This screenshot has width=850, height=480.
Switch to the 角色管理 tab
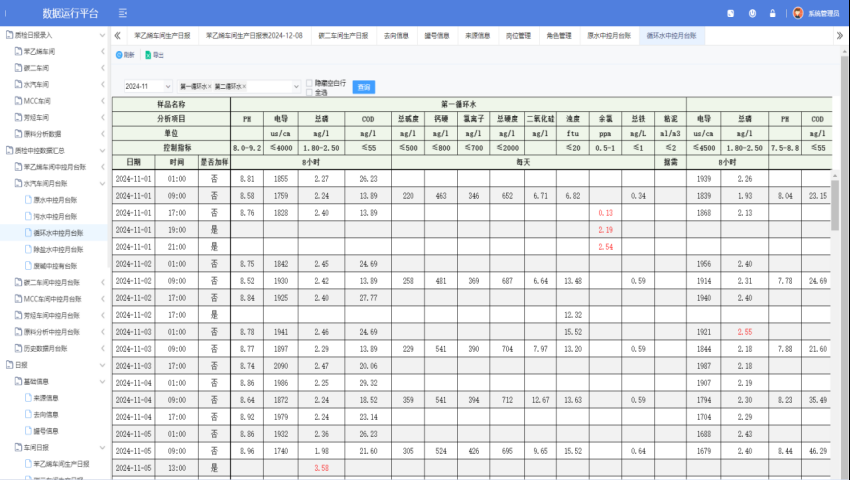[x=559, y=36]
